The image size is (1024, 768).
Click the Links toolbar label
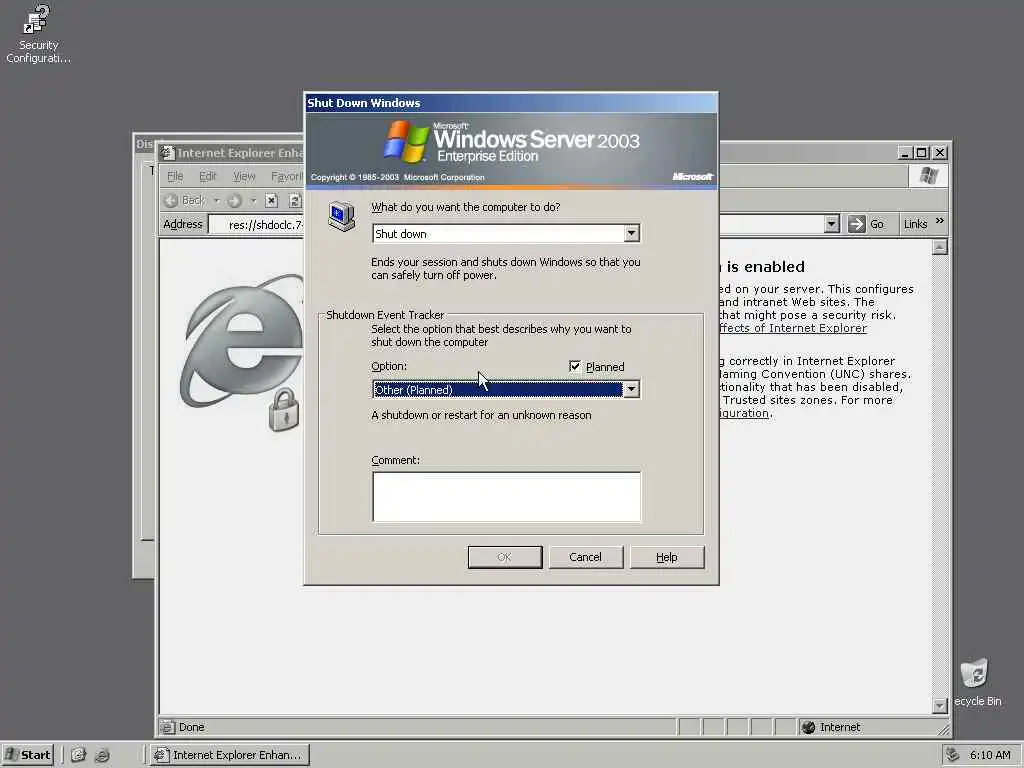915,224
